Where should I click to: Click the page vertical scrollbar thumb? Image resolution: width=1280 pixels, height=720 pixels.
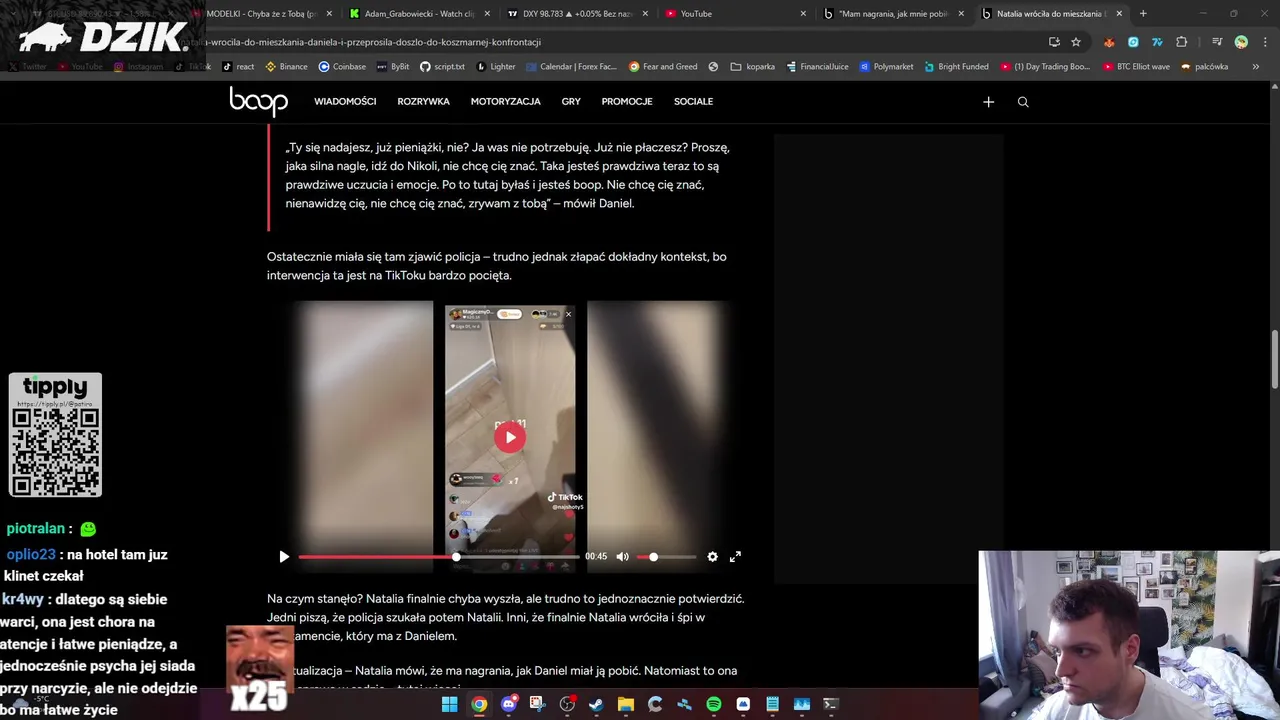[x=1274, y=359]
